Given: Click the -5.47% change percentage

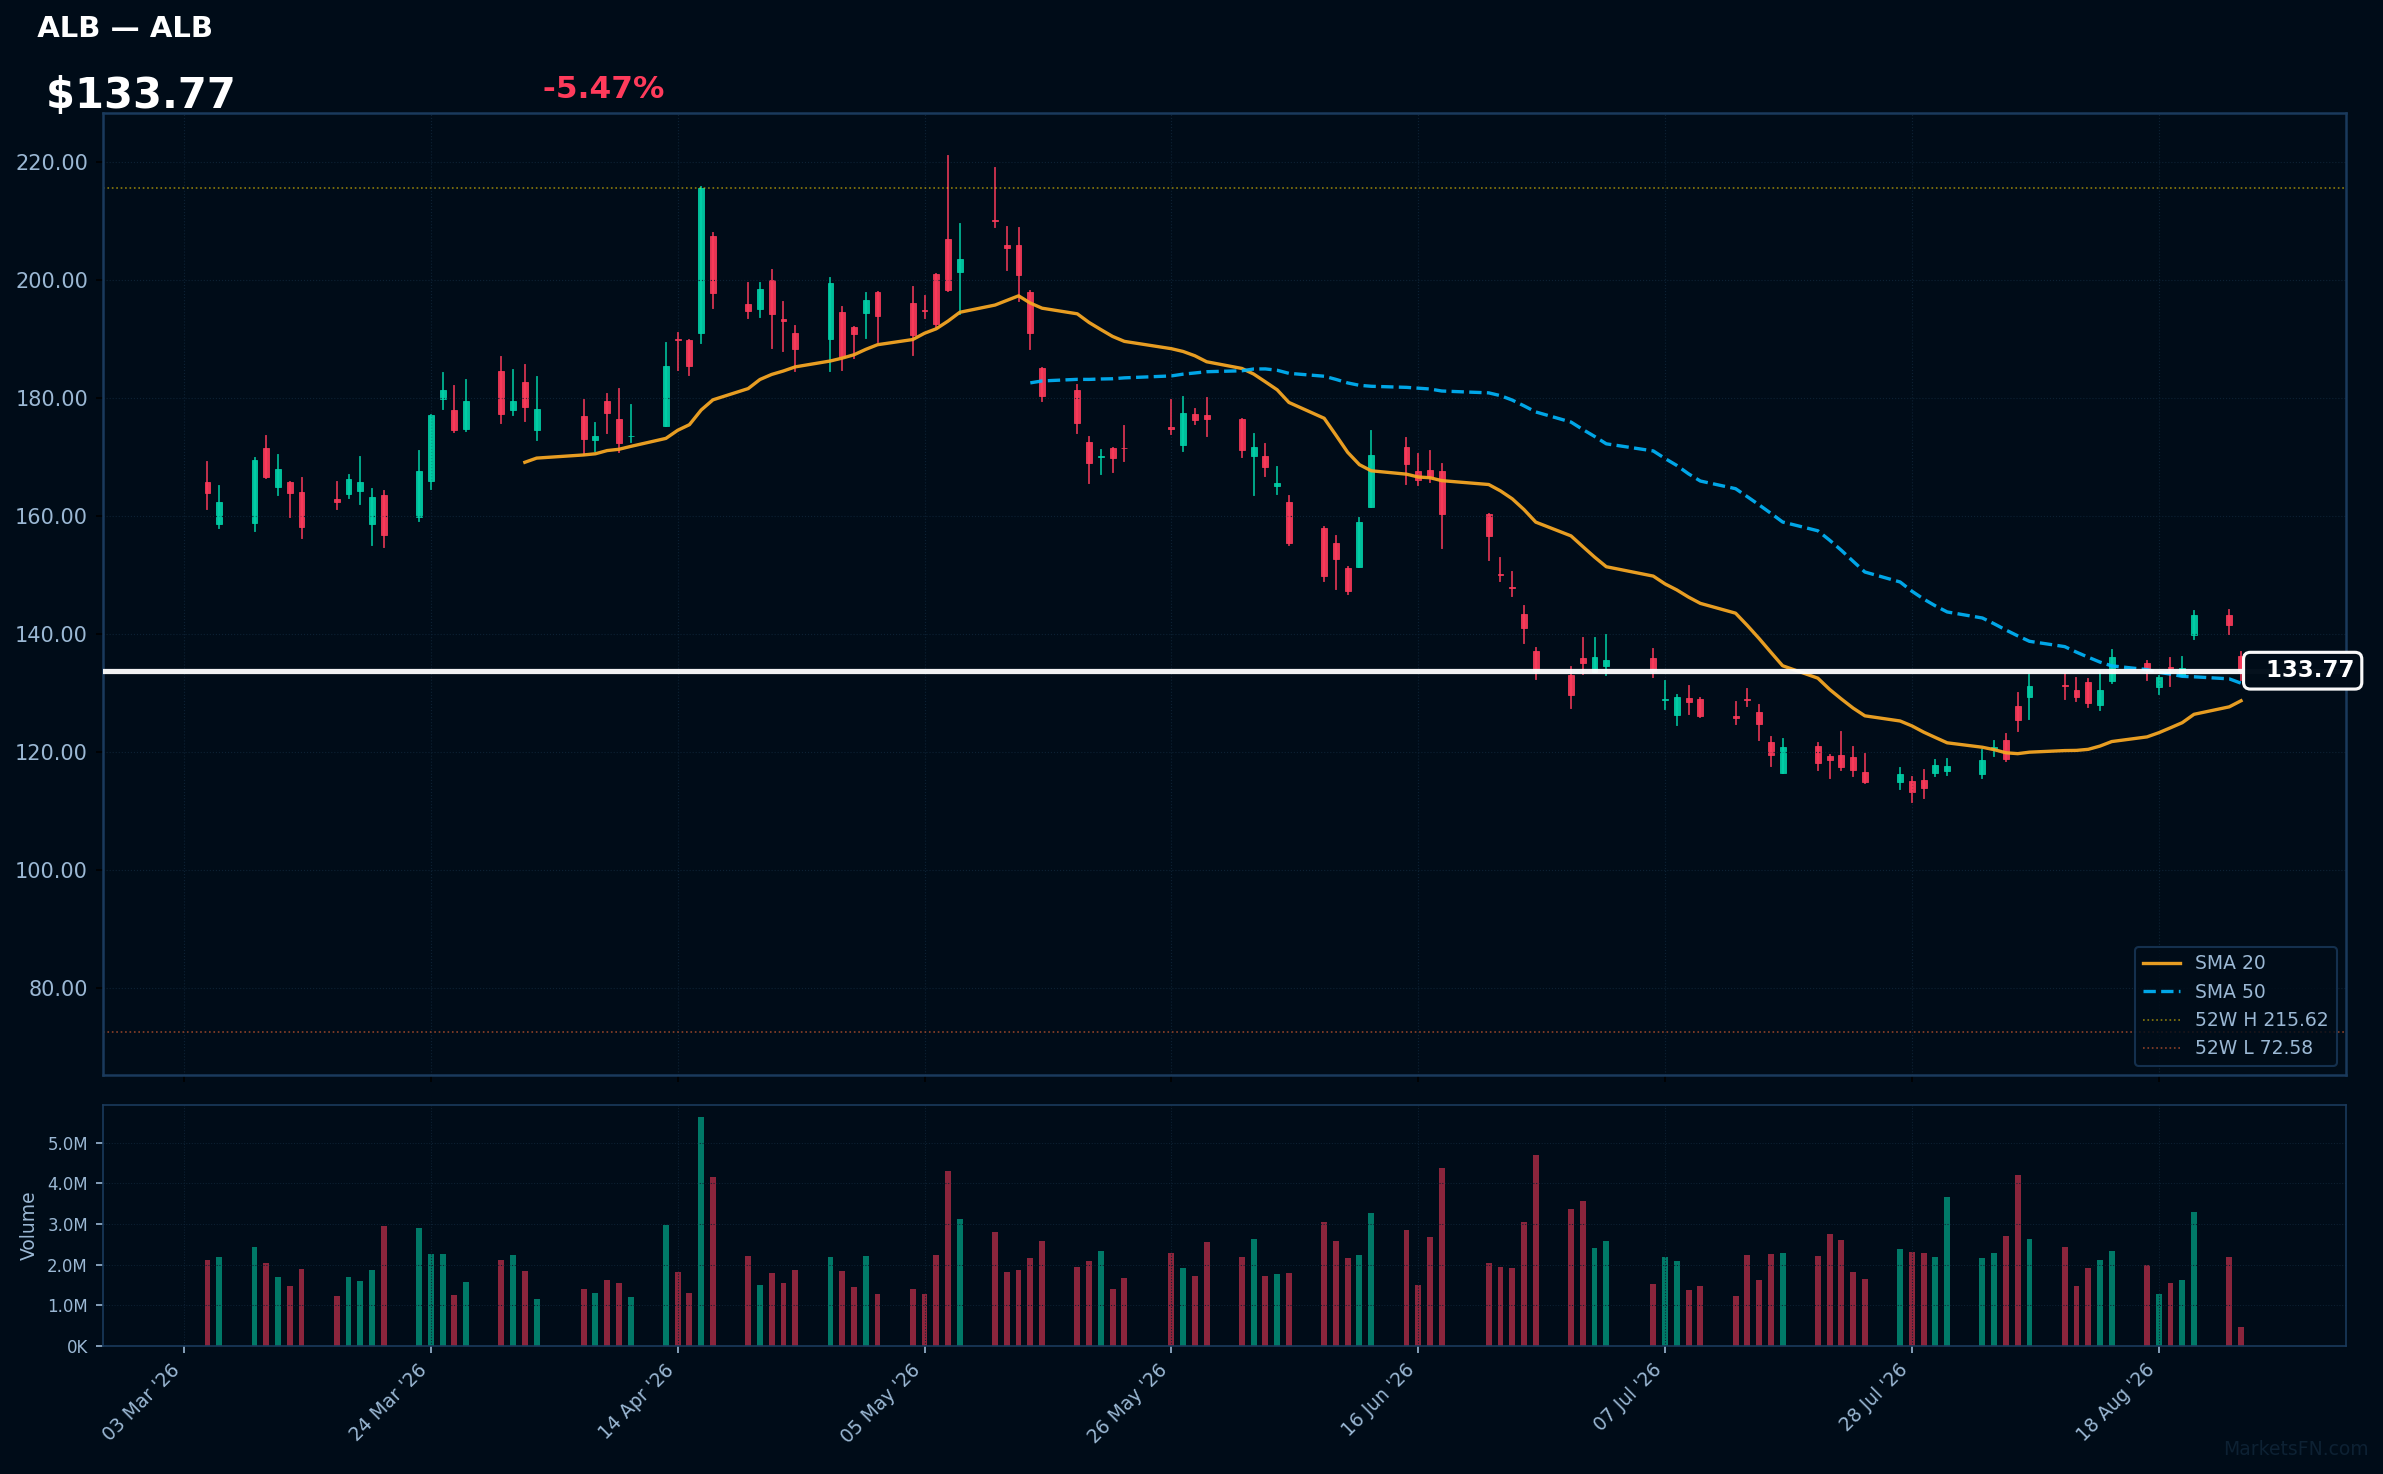Looking at the screenshot, I should pos(603,88).
